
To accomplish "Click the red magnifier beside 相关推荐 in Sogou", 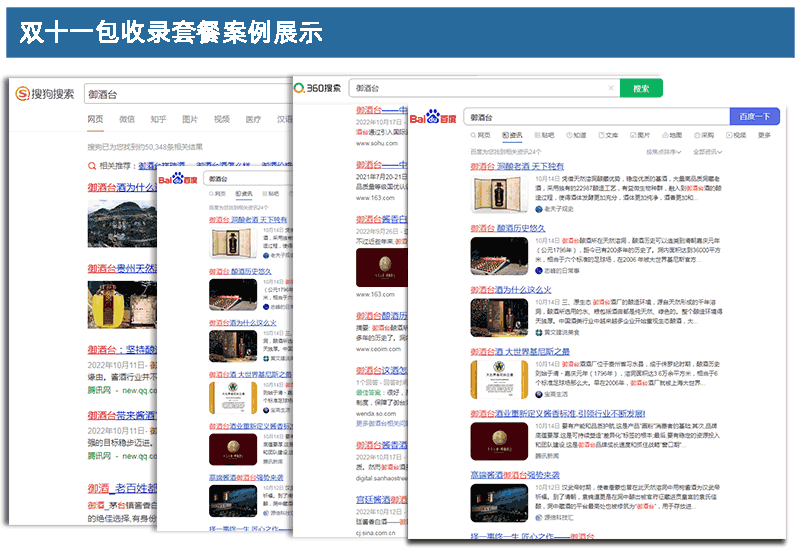I will [92, 166].
